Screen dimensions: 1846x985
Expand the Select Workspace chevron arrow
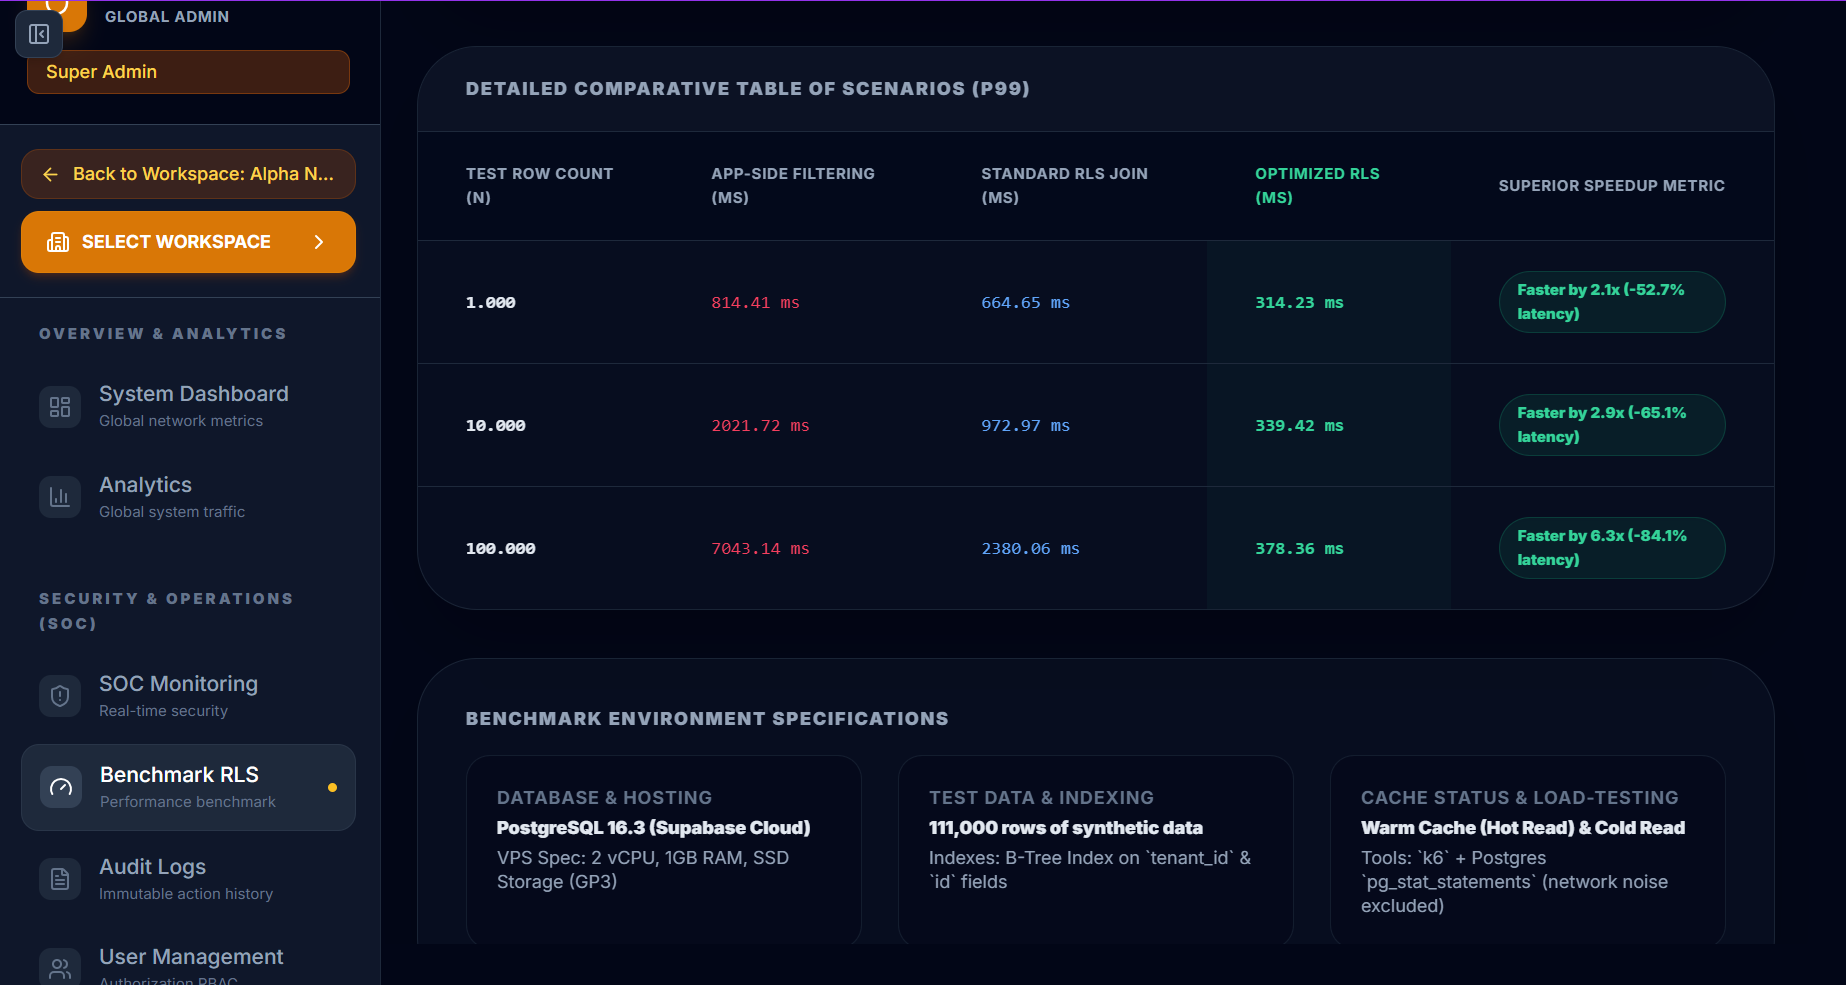tap(319, 242)
